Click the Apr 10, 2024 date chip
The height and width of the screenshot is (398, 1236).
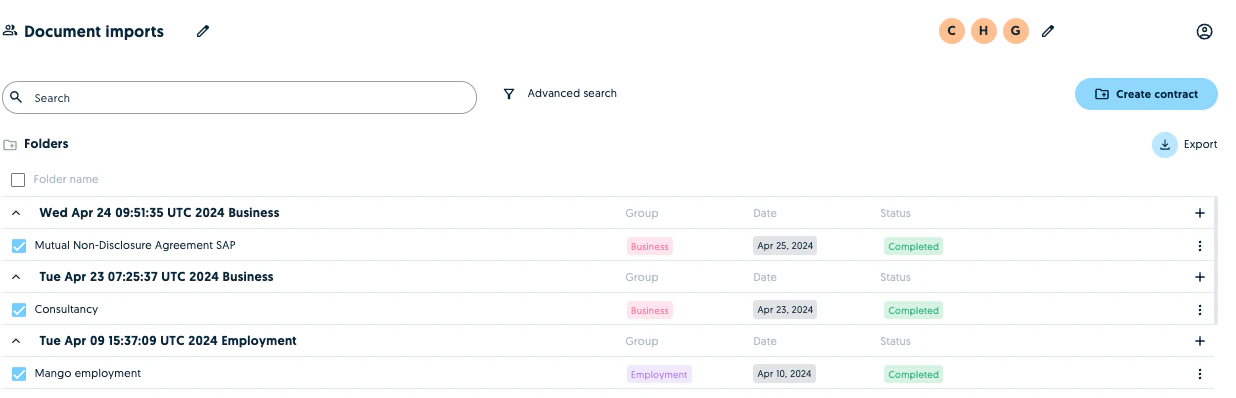coord(785,374)
